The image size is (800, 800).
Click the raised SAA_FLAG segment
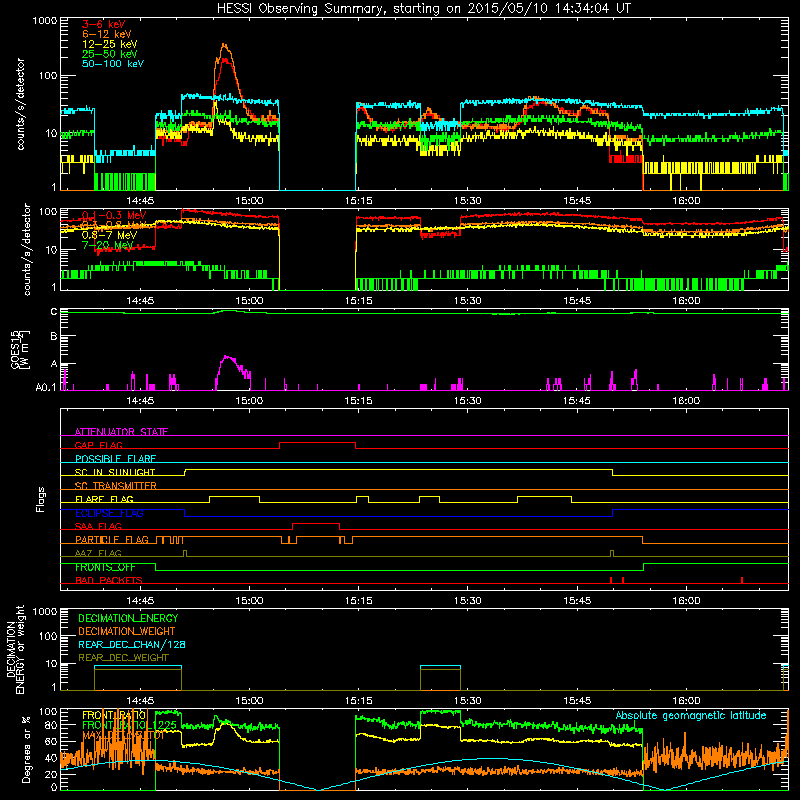point(316,523)
